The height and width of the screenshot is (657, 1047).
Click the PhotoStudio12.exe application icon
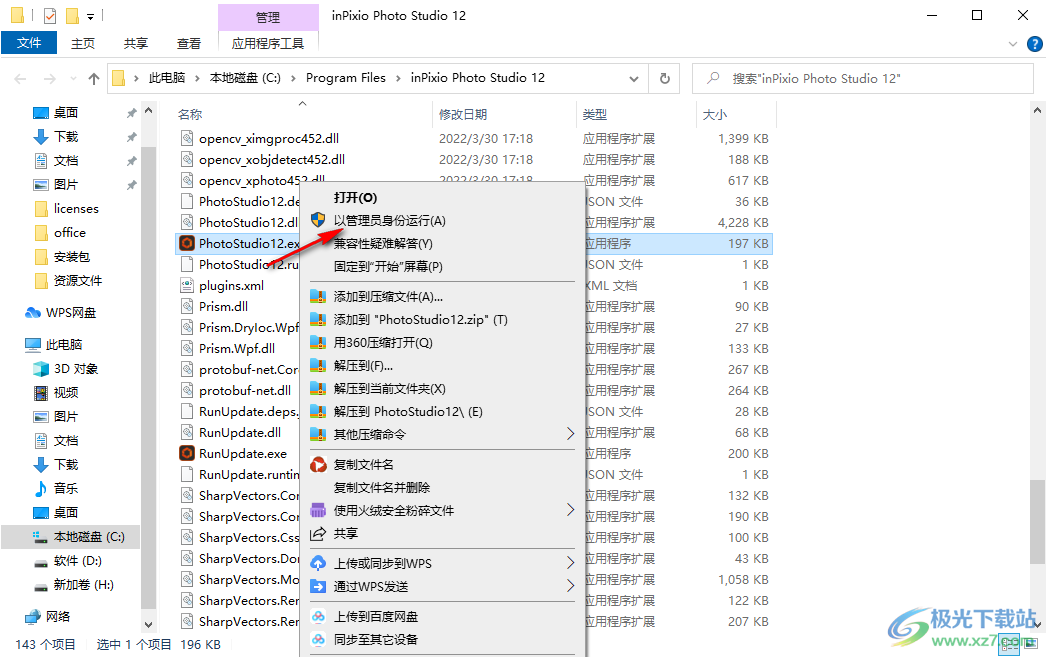[x=187, y=243]
